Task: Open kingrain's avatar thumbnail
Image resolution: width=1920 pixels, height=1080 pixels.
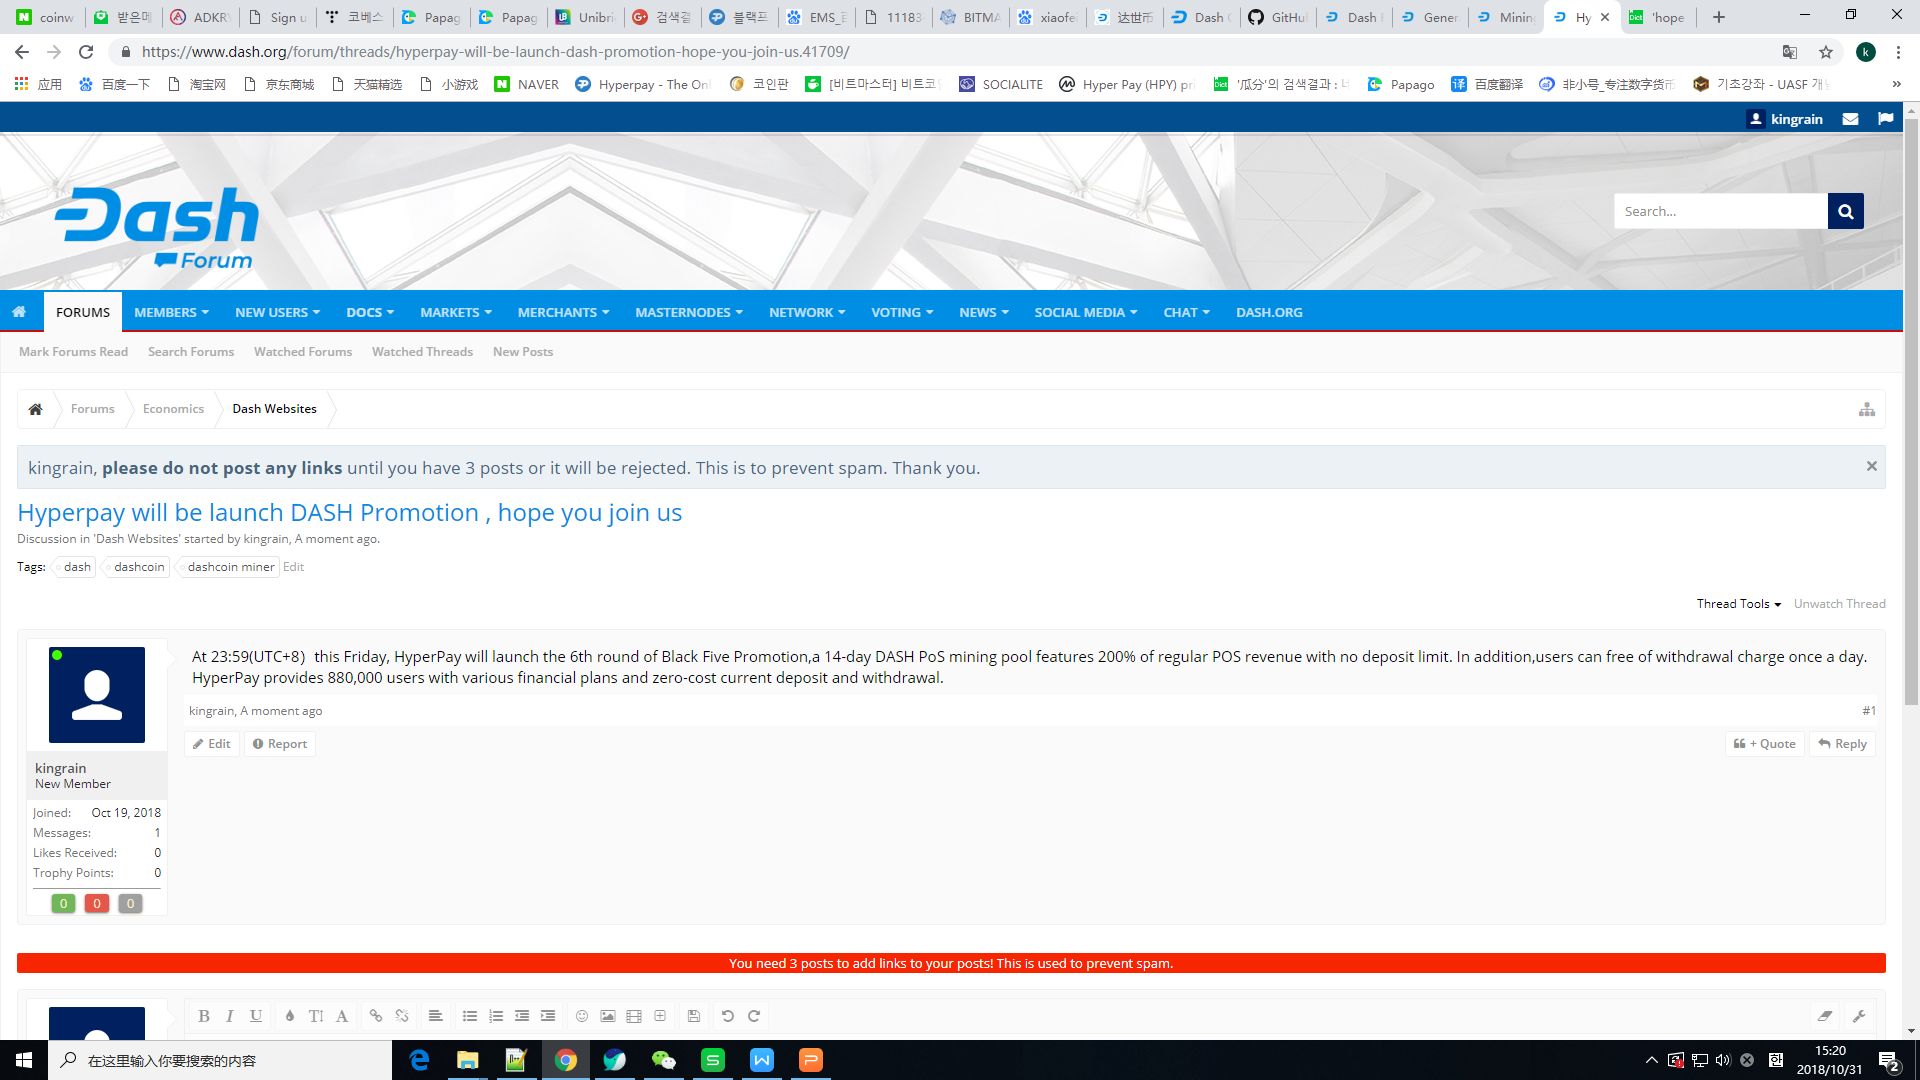Action: click(97, 695)
